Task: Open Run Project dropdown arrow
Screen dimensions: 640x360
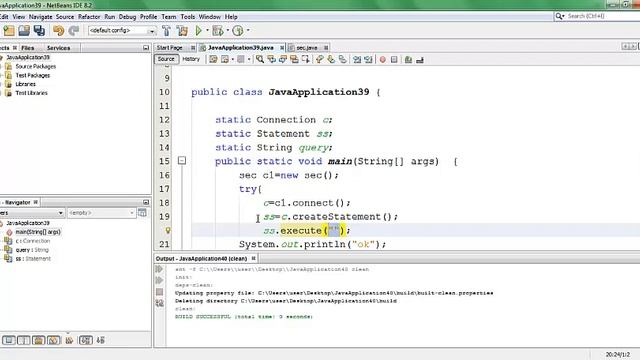Action: (x=207, y=31)
